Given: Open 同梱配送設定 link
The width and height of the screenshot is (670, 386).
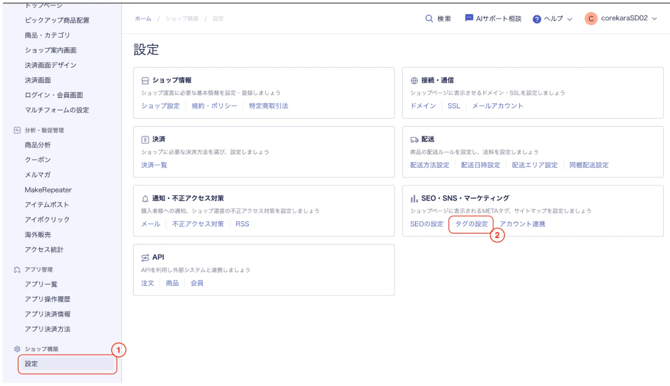Looking at the screenshot, I should [589, 165].
